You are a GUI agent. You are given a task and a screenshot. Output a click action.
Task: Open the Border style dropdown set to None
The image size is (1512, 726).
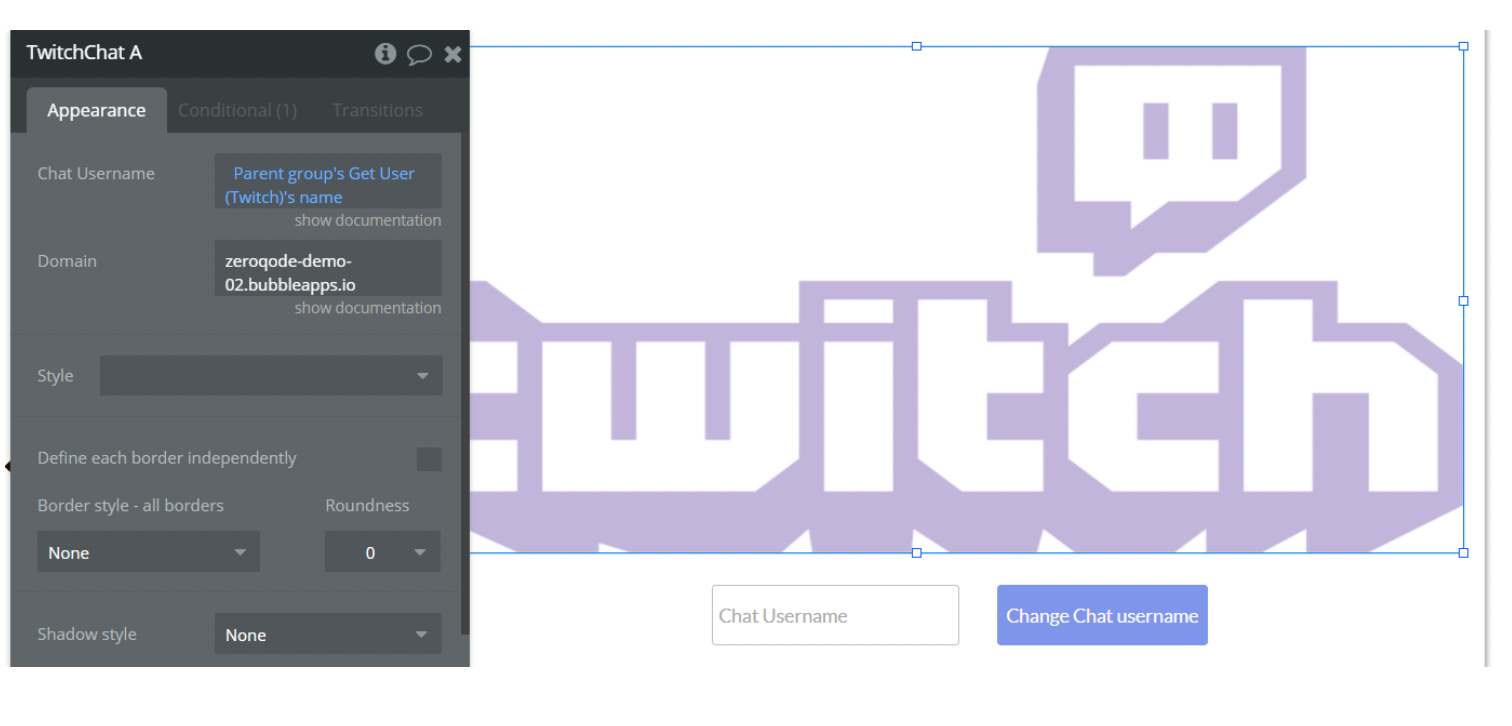[148, 552]
